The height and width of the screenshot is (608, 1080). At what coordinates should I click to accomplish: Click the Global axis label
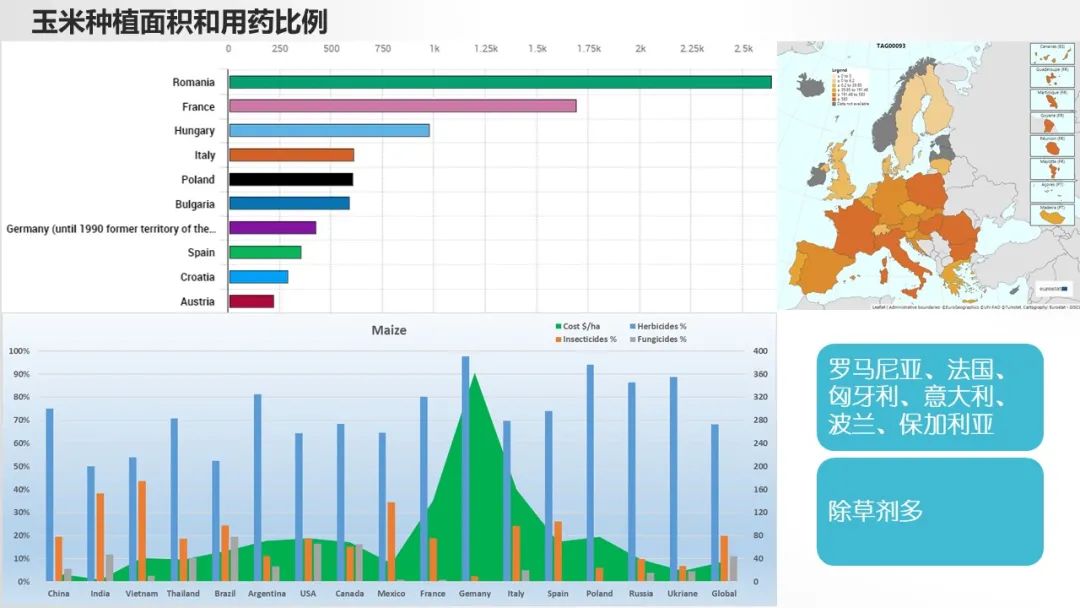(x=724, y=594)
